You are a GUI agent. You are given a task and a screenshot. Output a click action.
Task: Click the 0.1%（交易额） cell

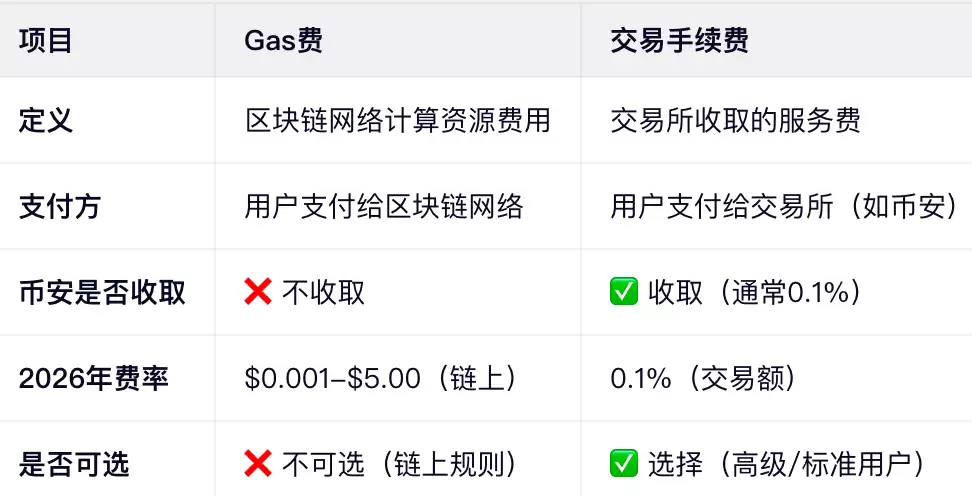[703, 379]
